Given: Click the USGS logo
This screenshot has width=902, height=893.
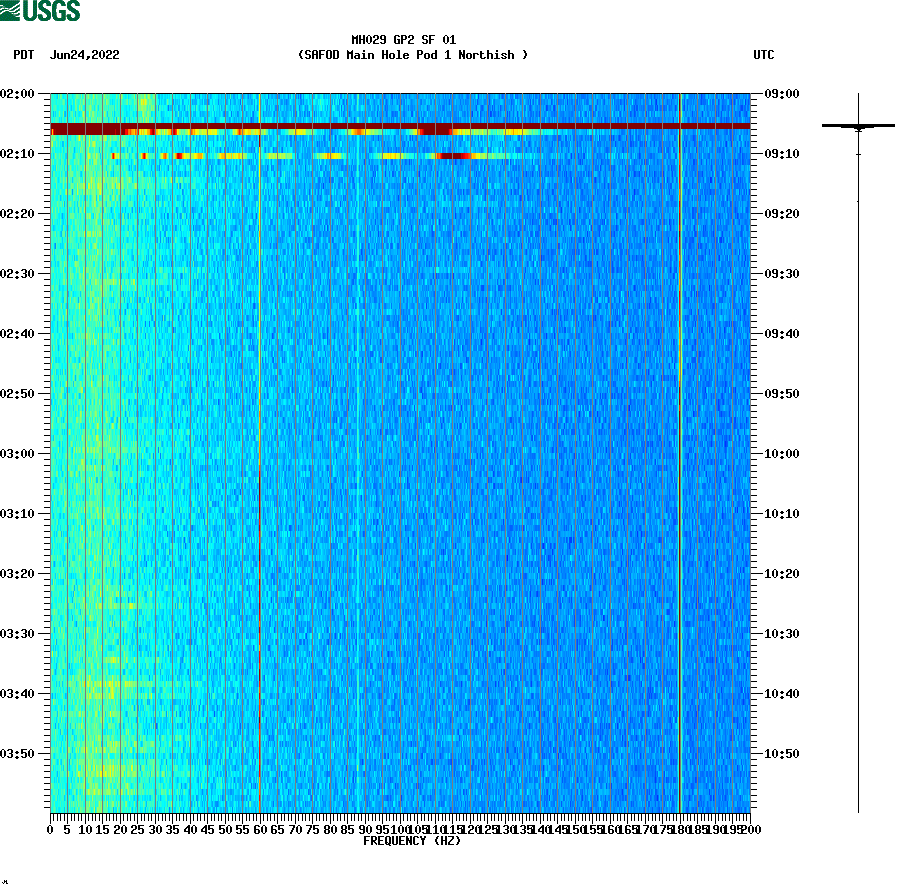Looking at the screenshot, I should point(40,10).
